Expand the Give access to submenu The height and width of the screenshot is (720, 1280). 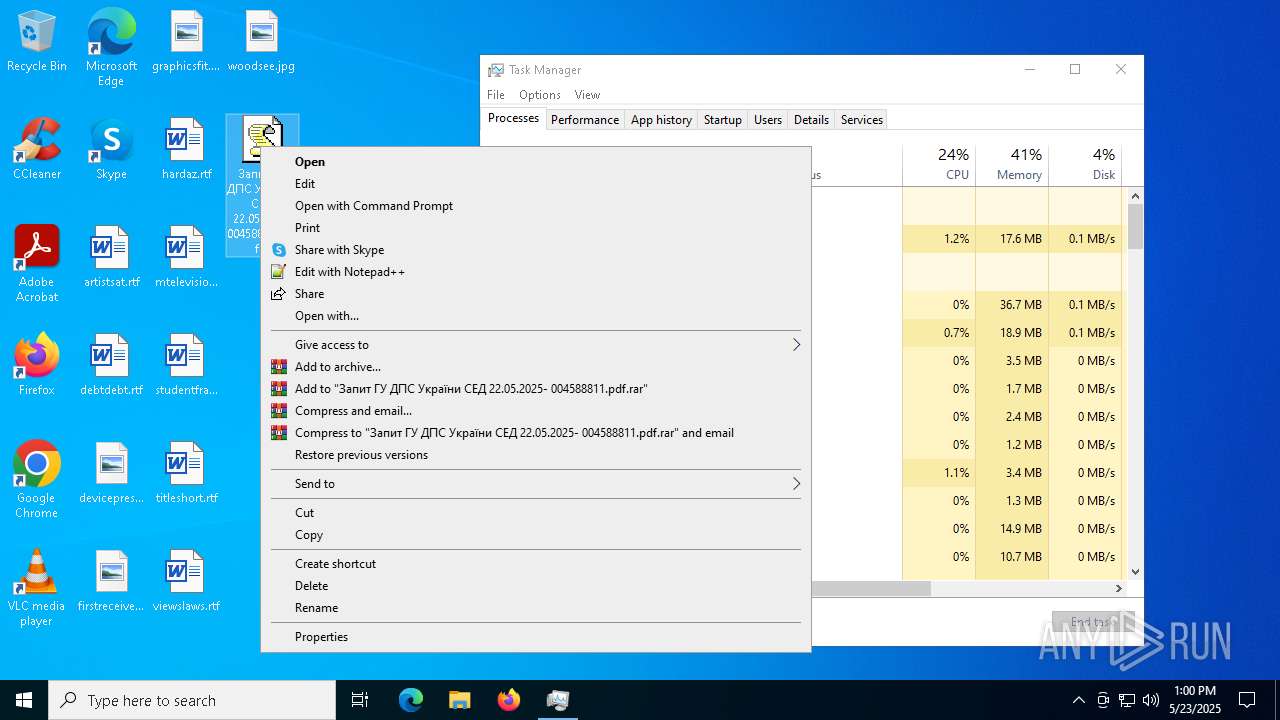pos(536,345)
